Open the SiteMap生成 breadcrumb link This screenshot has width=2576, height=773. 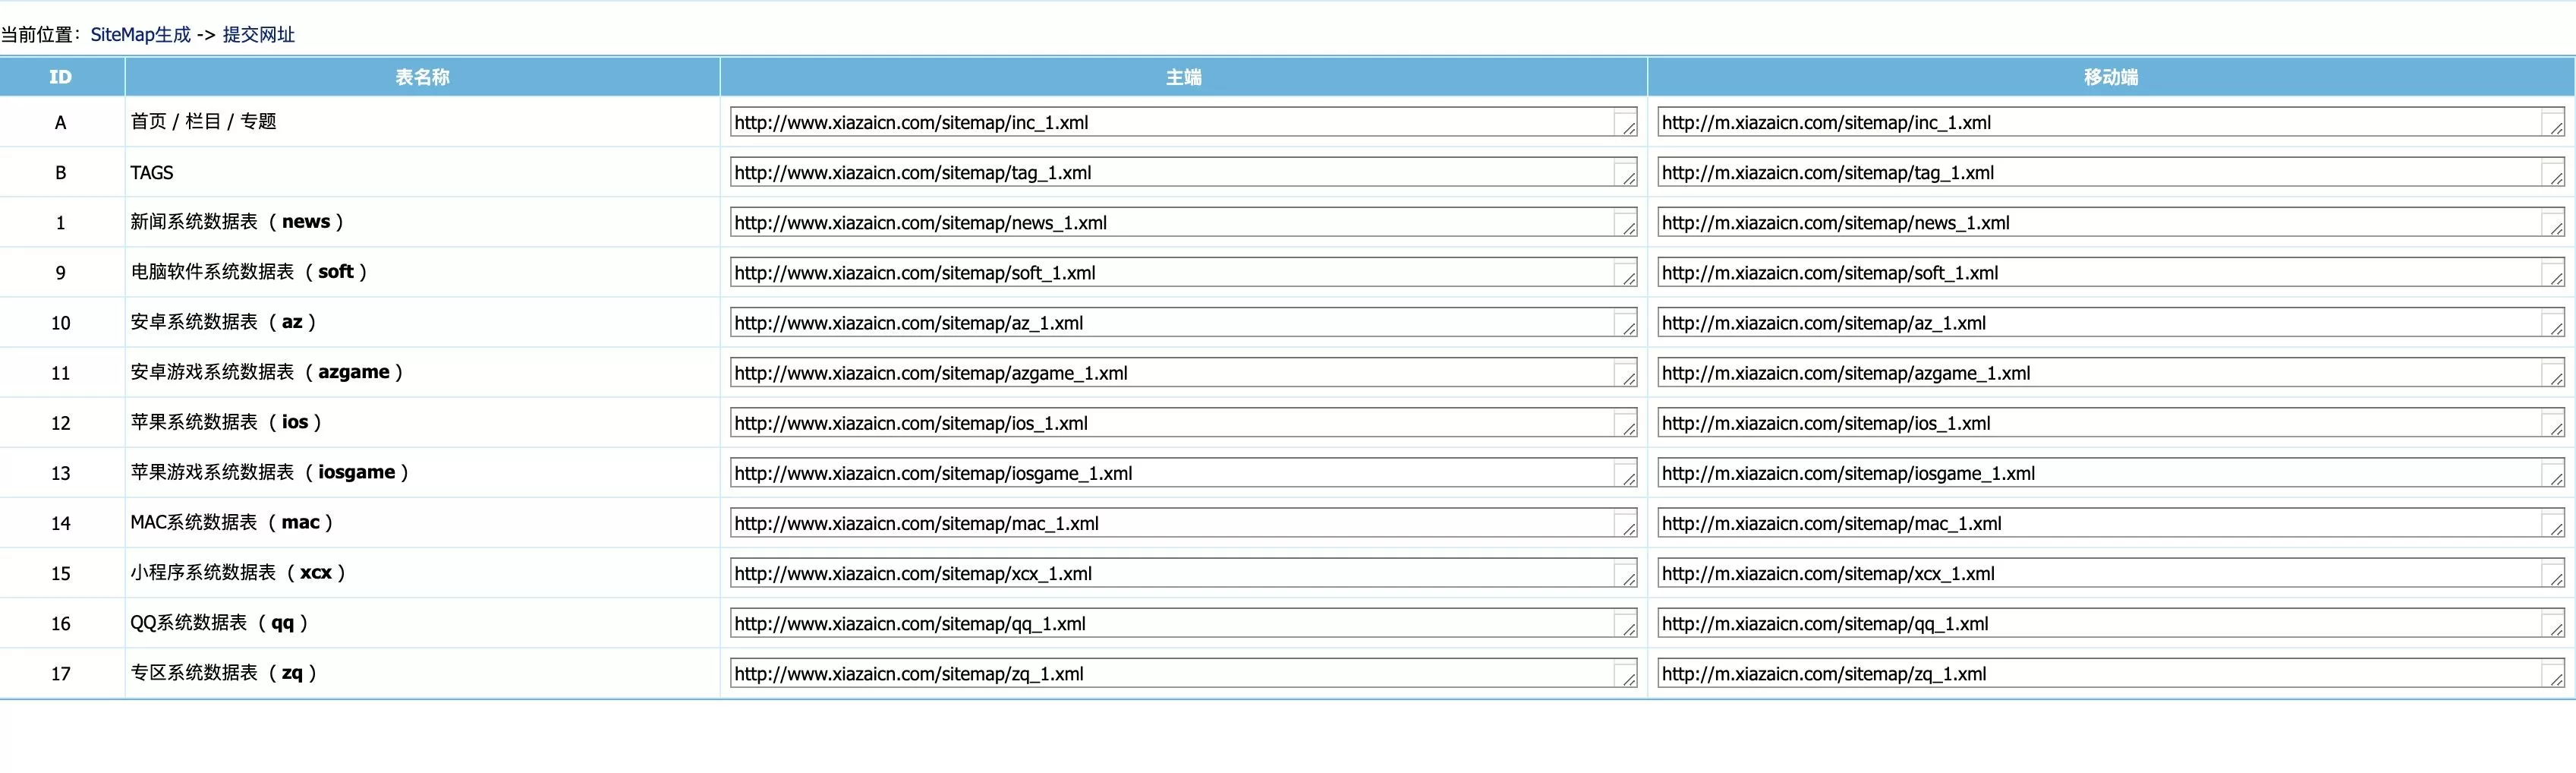(x=140, y=35)
